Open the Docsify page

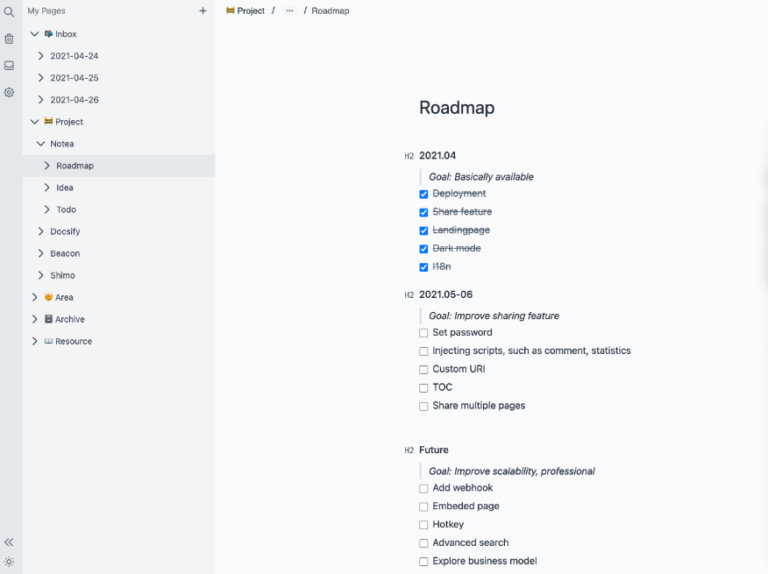click(x=65, y=232)
